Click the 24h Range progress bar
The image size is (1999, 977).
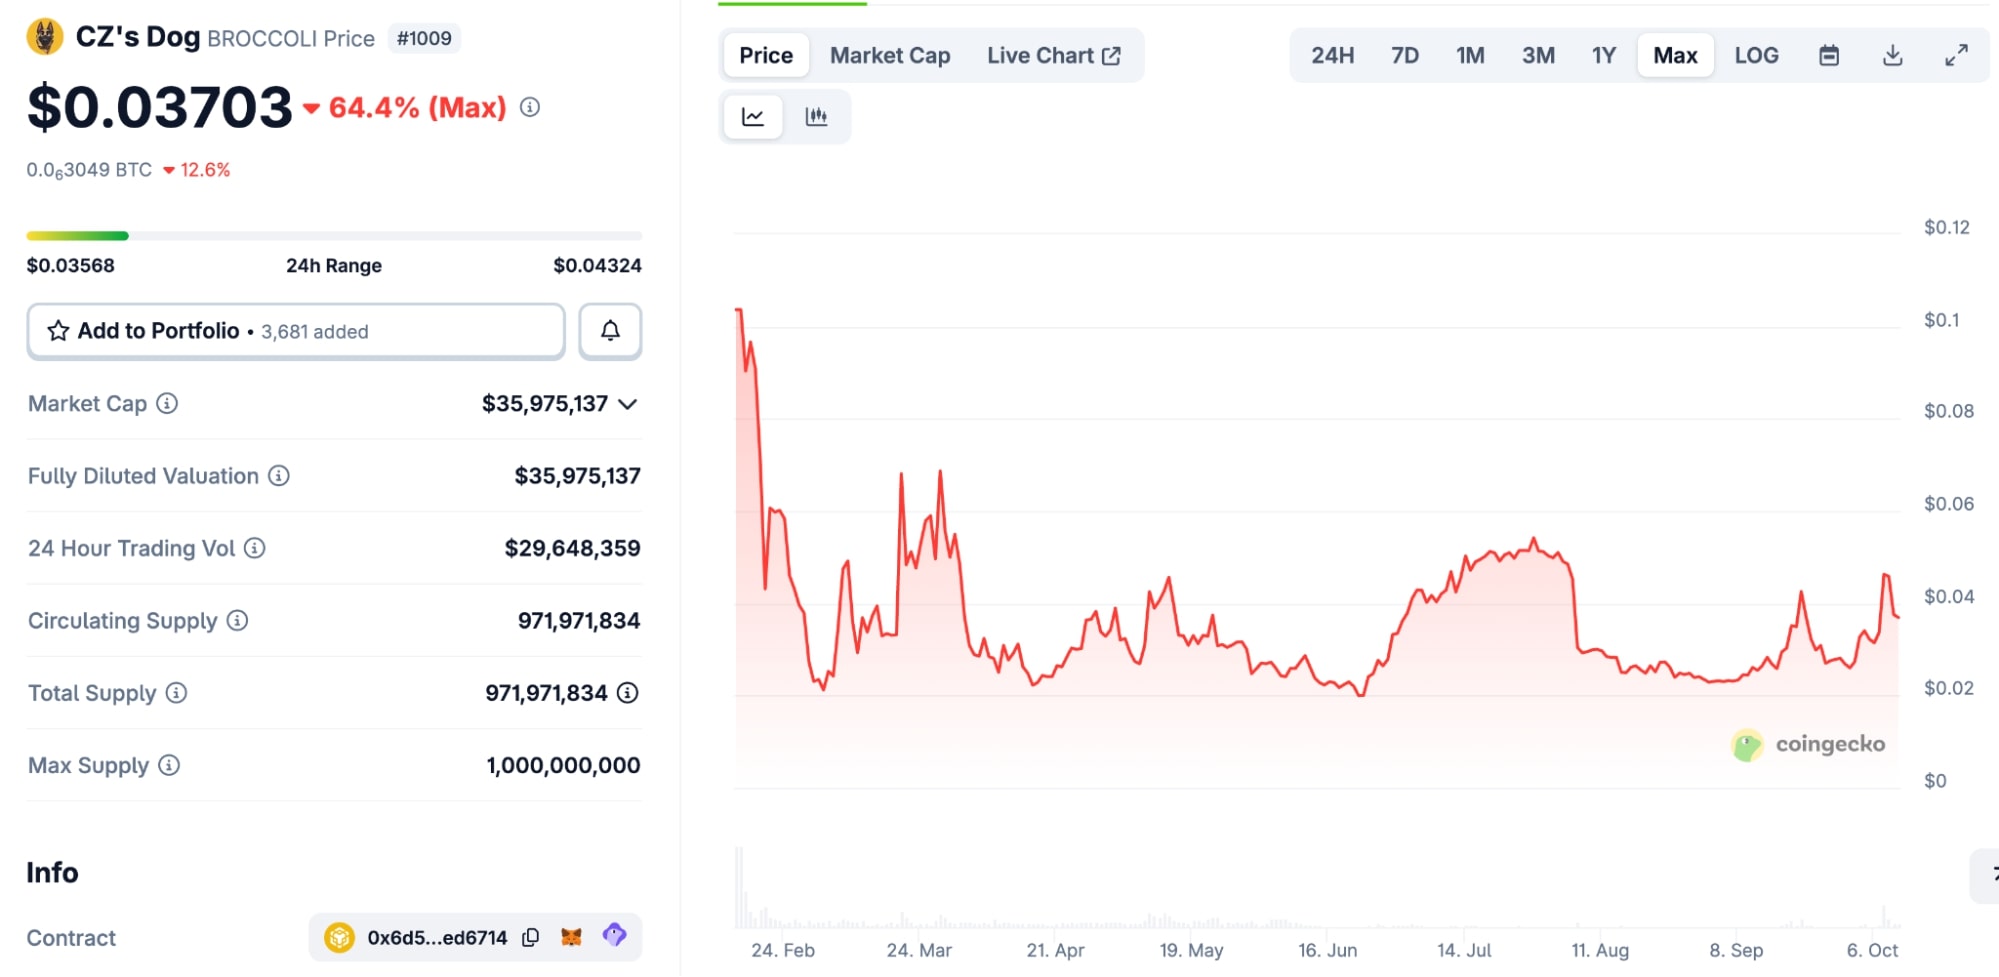pyautogui.click(x=334, y=236)
